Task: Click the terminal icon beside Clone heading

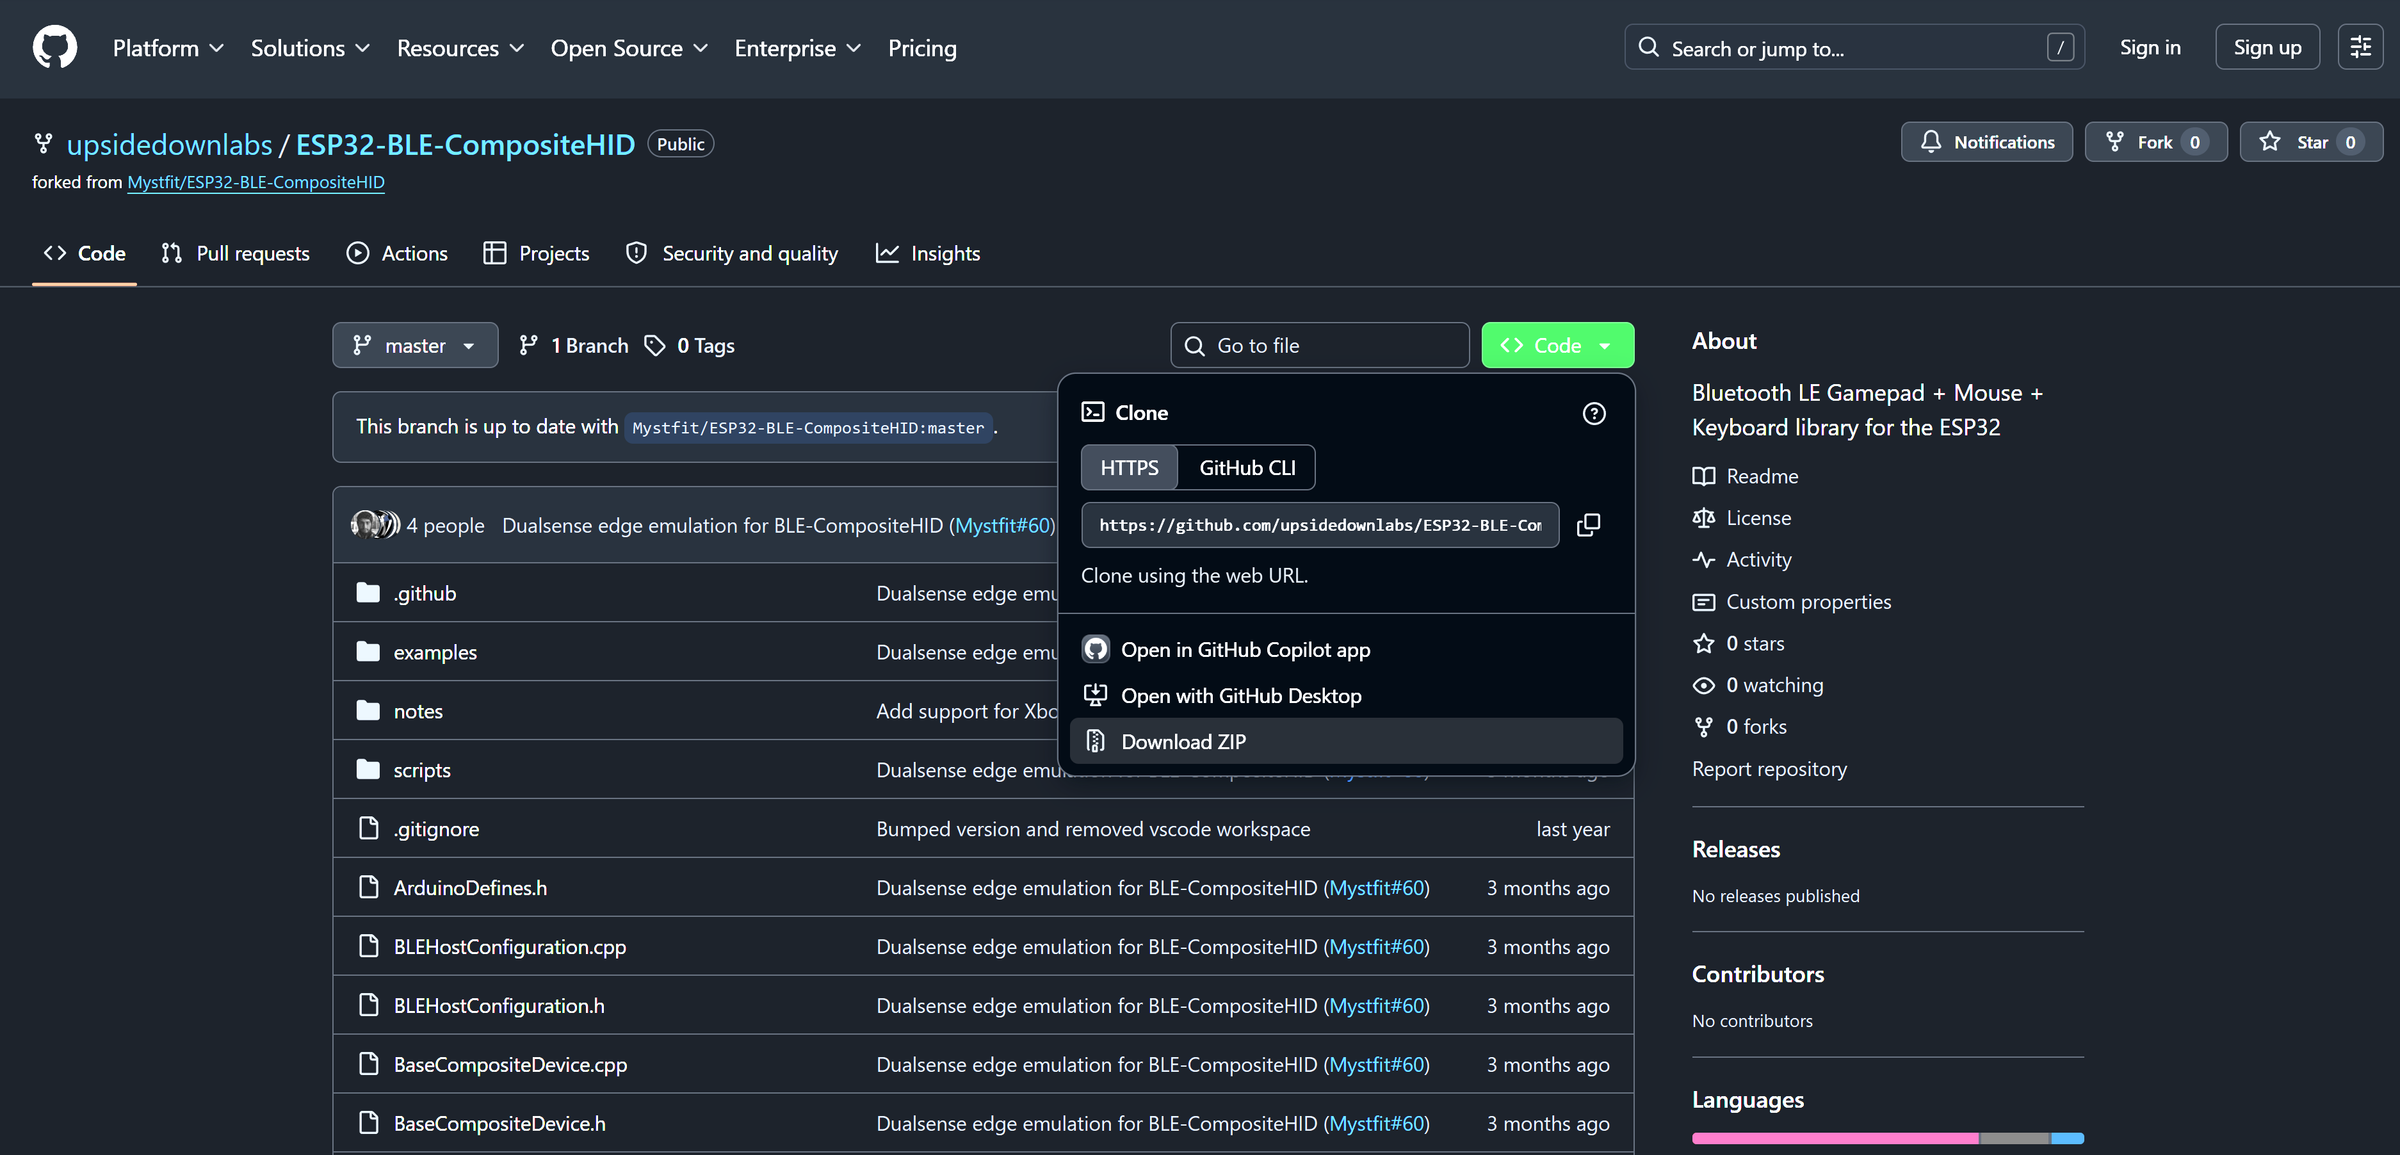Action: click(1093, 412)
